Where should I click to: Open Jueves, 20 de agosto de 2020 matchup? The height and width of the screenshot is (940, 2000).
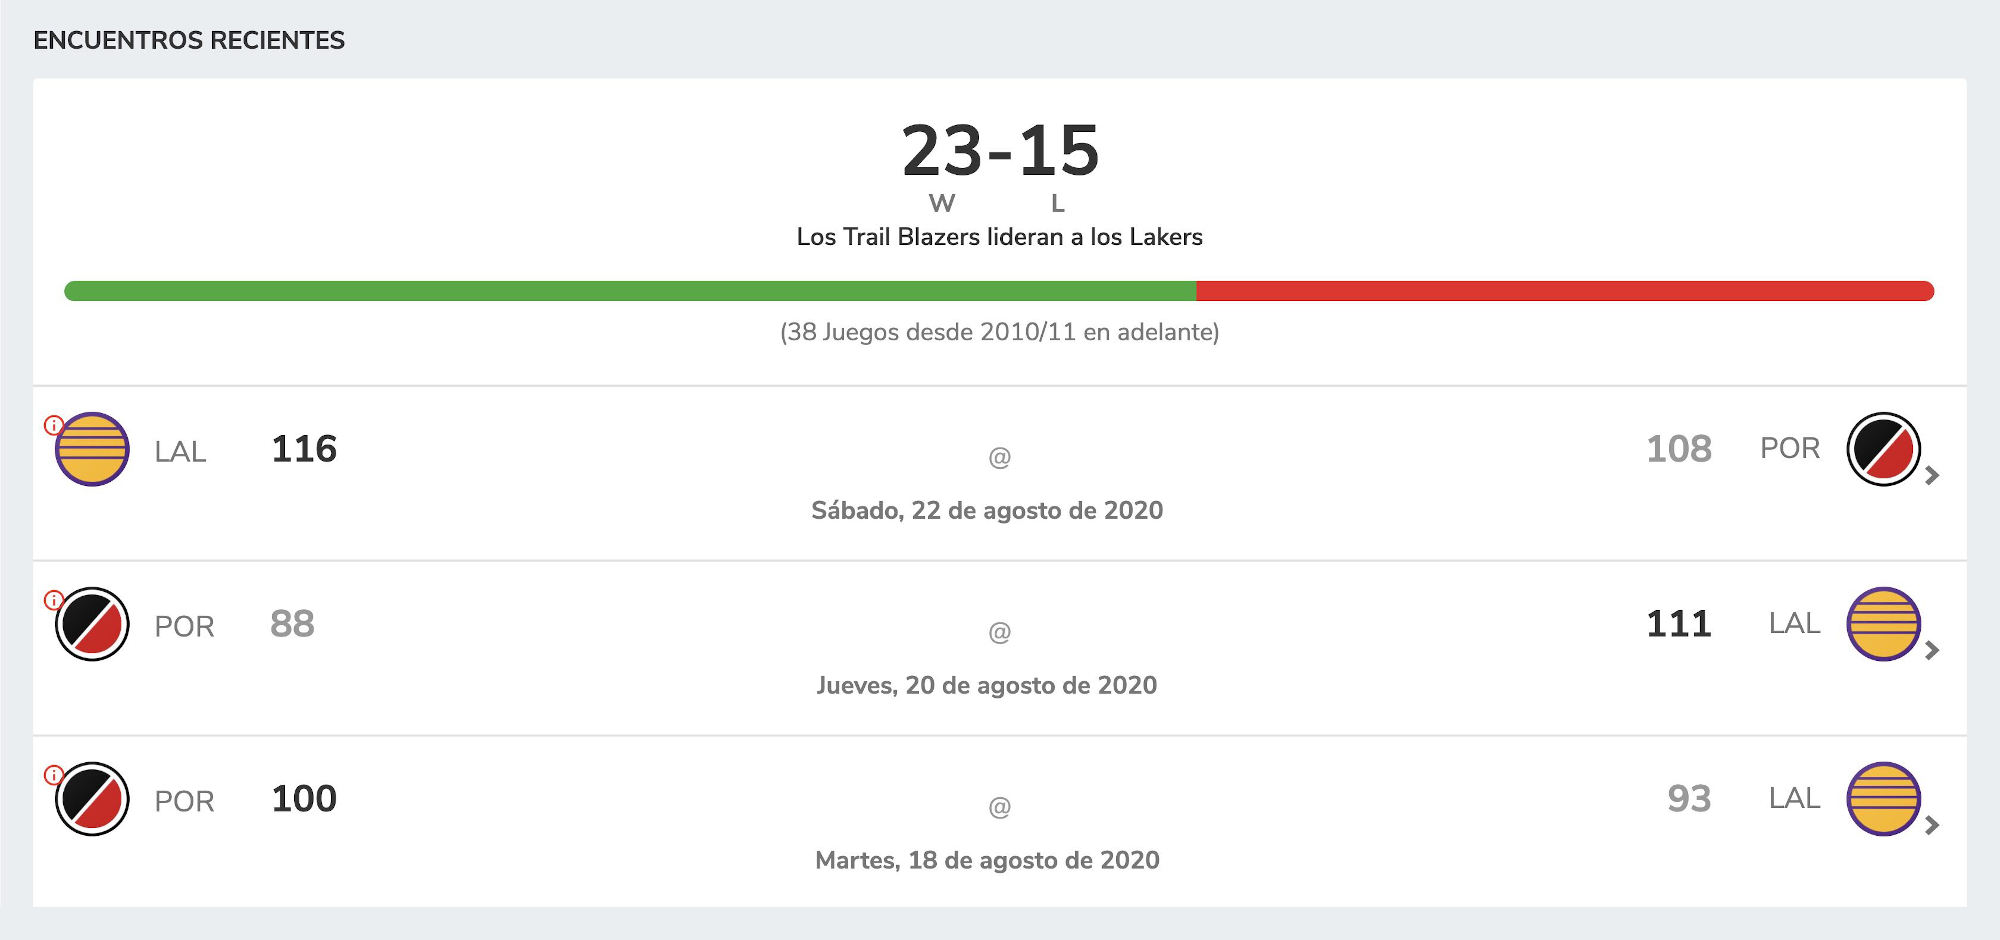[x=987, y=685]
